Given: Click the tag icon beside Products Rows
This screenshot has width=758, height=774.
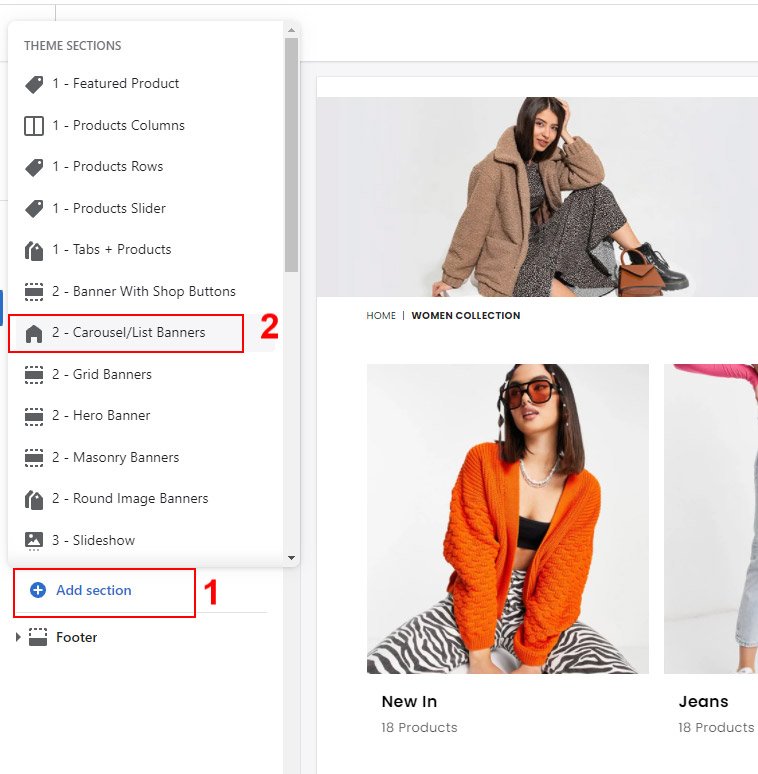Looking at the screenshot, I should tap(34, 167).
